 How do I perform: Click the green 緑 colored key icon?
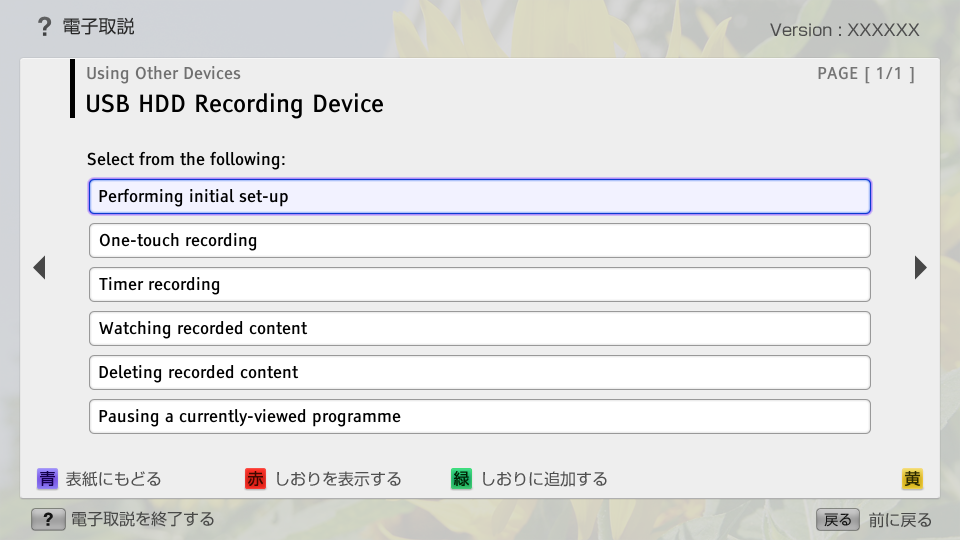pos(461,479)
